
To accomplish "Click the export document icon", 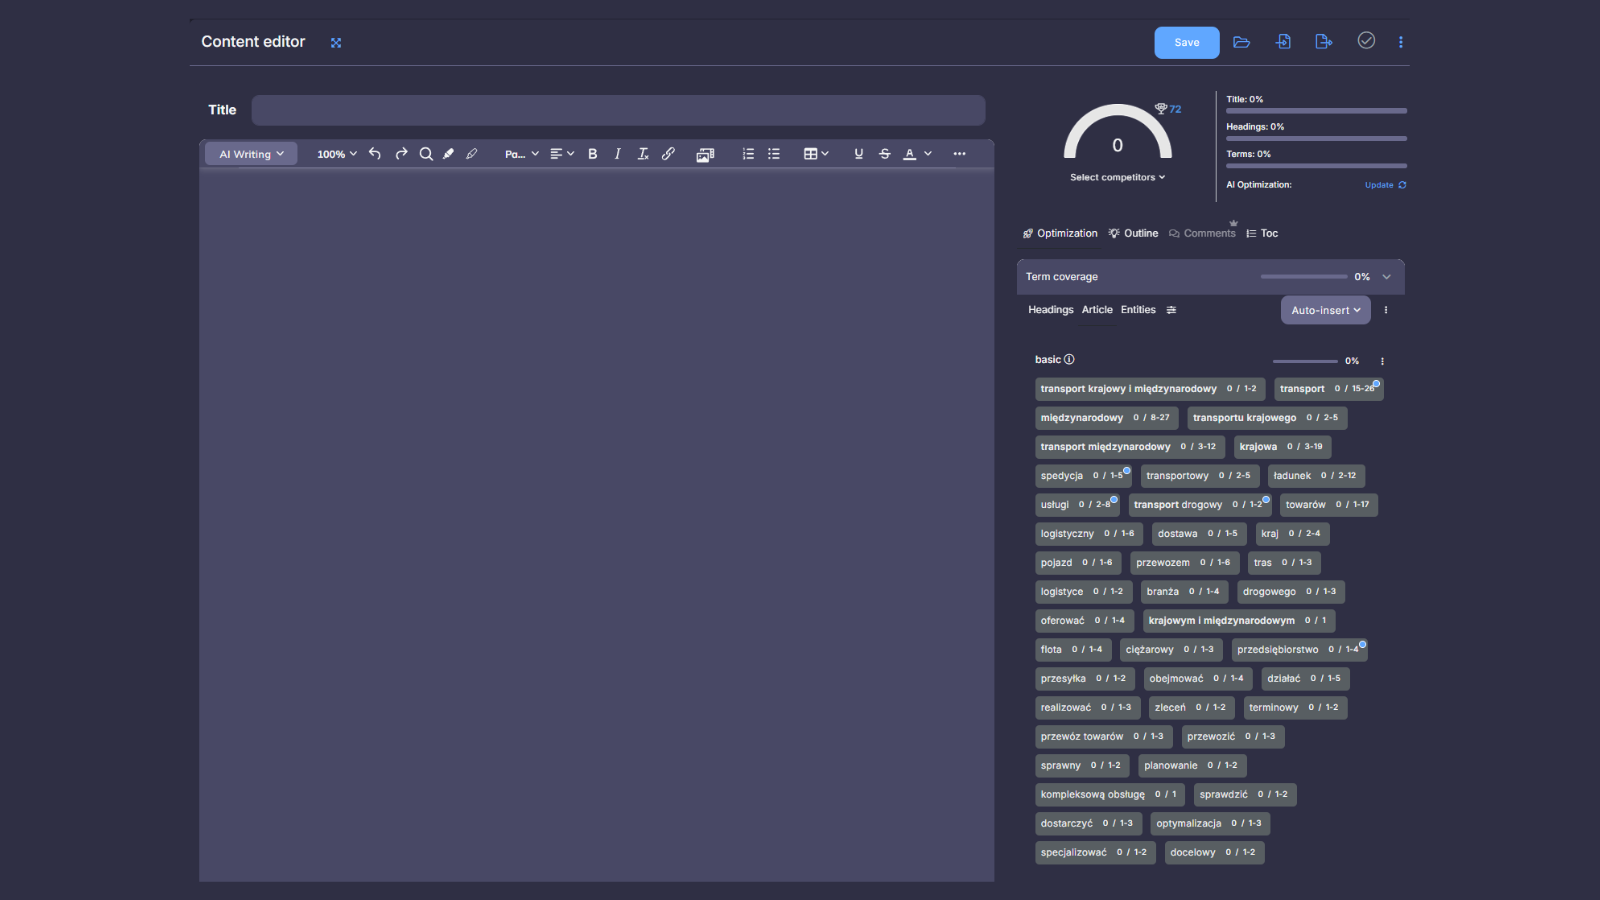I will pos(1323,42).
